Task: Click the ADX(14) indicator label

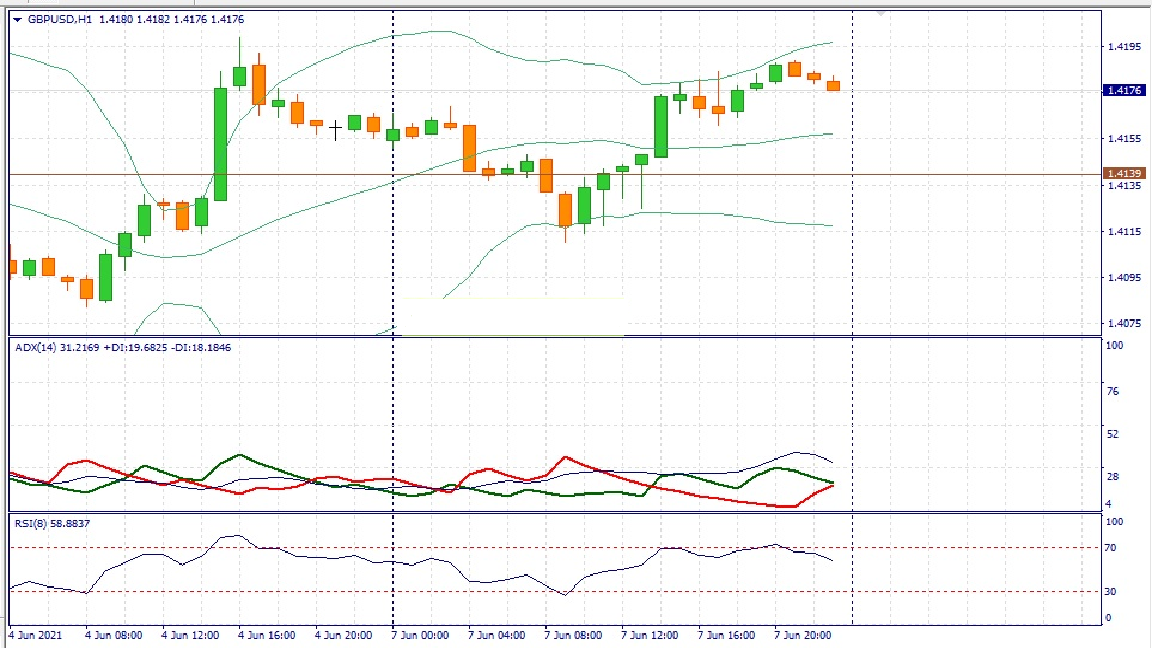Action: (x=35, y=347)
